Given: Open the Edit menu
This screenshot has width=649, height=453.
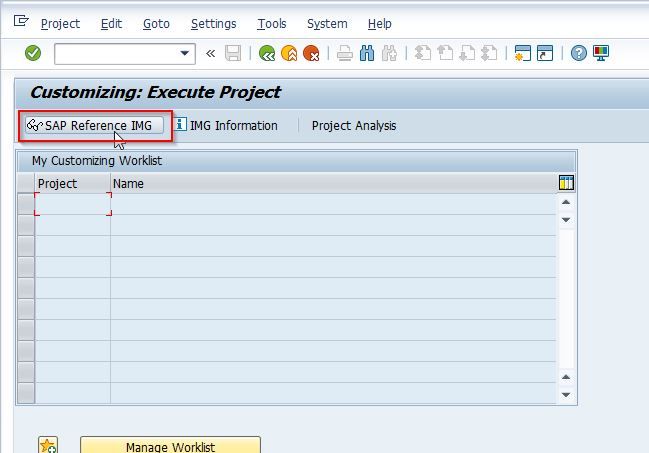Looking at the screenshot, I should click(111, 24).
